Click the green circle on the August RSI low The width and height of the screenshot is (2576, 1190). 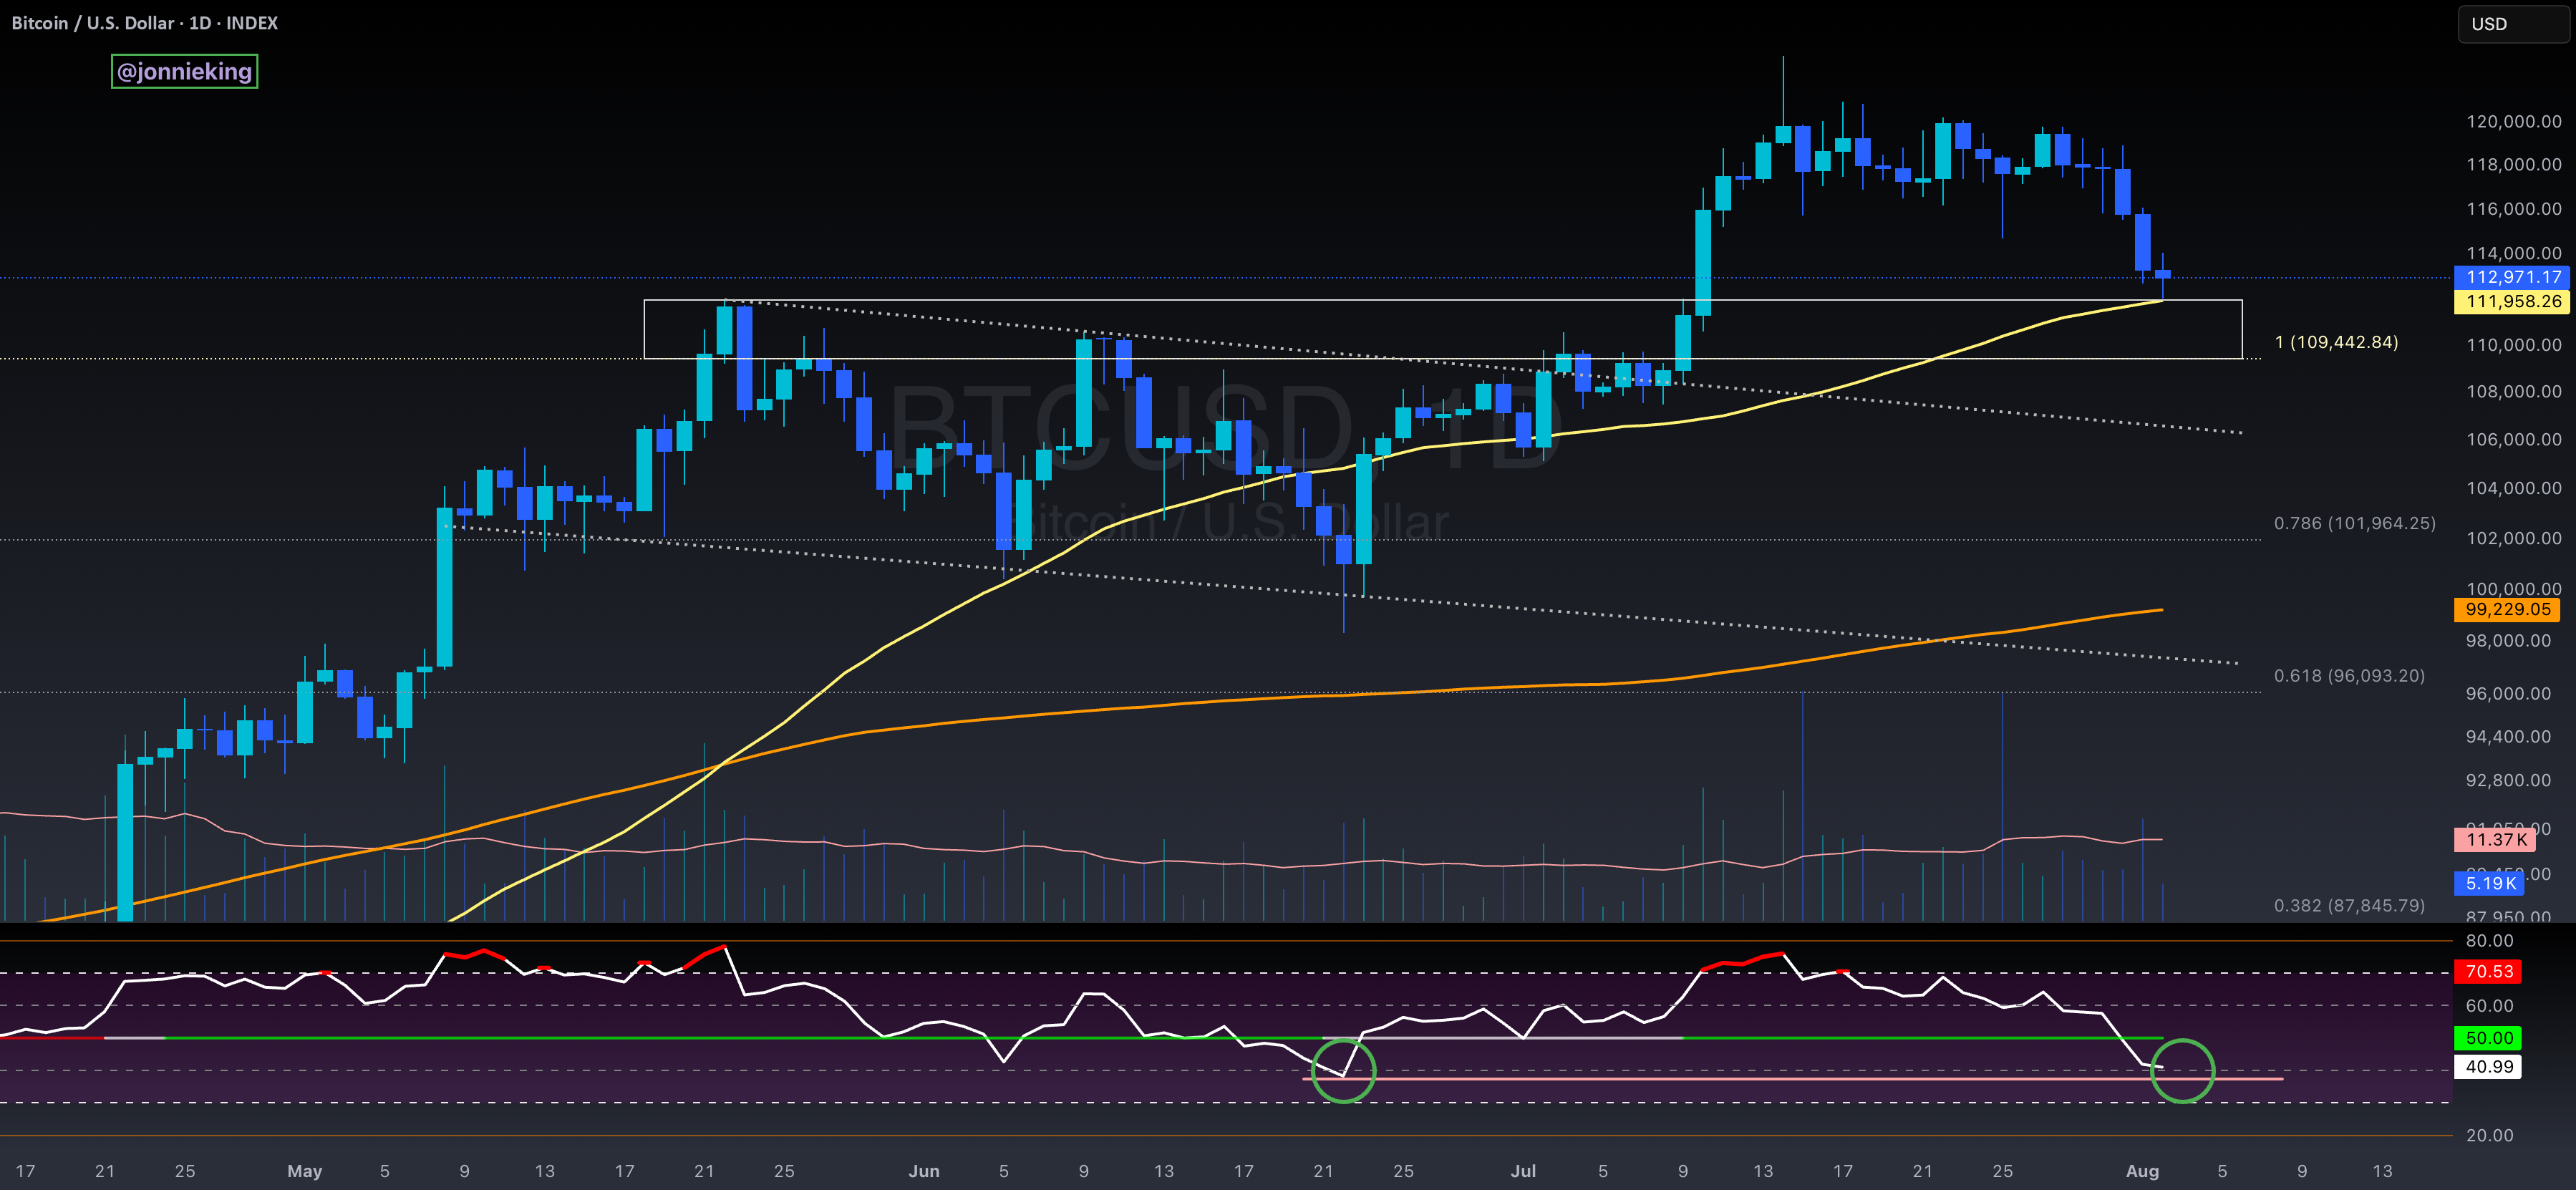pos(2182,1071)
